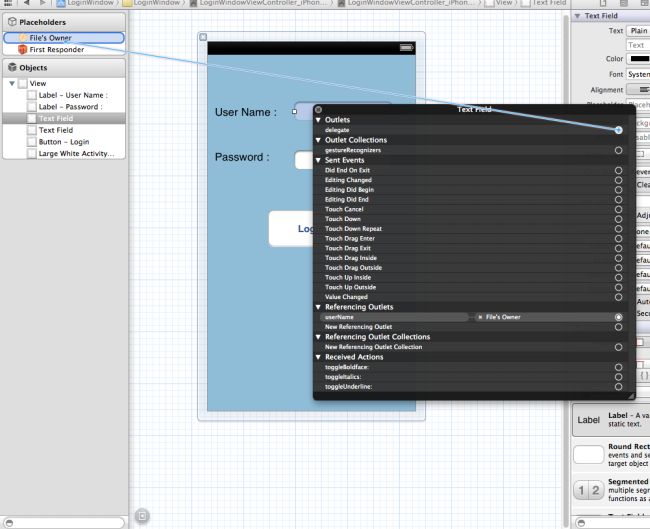This screenshot has width=650, height=529.
Task: Click userName filled connection circle
Action: tap(618, 317)
